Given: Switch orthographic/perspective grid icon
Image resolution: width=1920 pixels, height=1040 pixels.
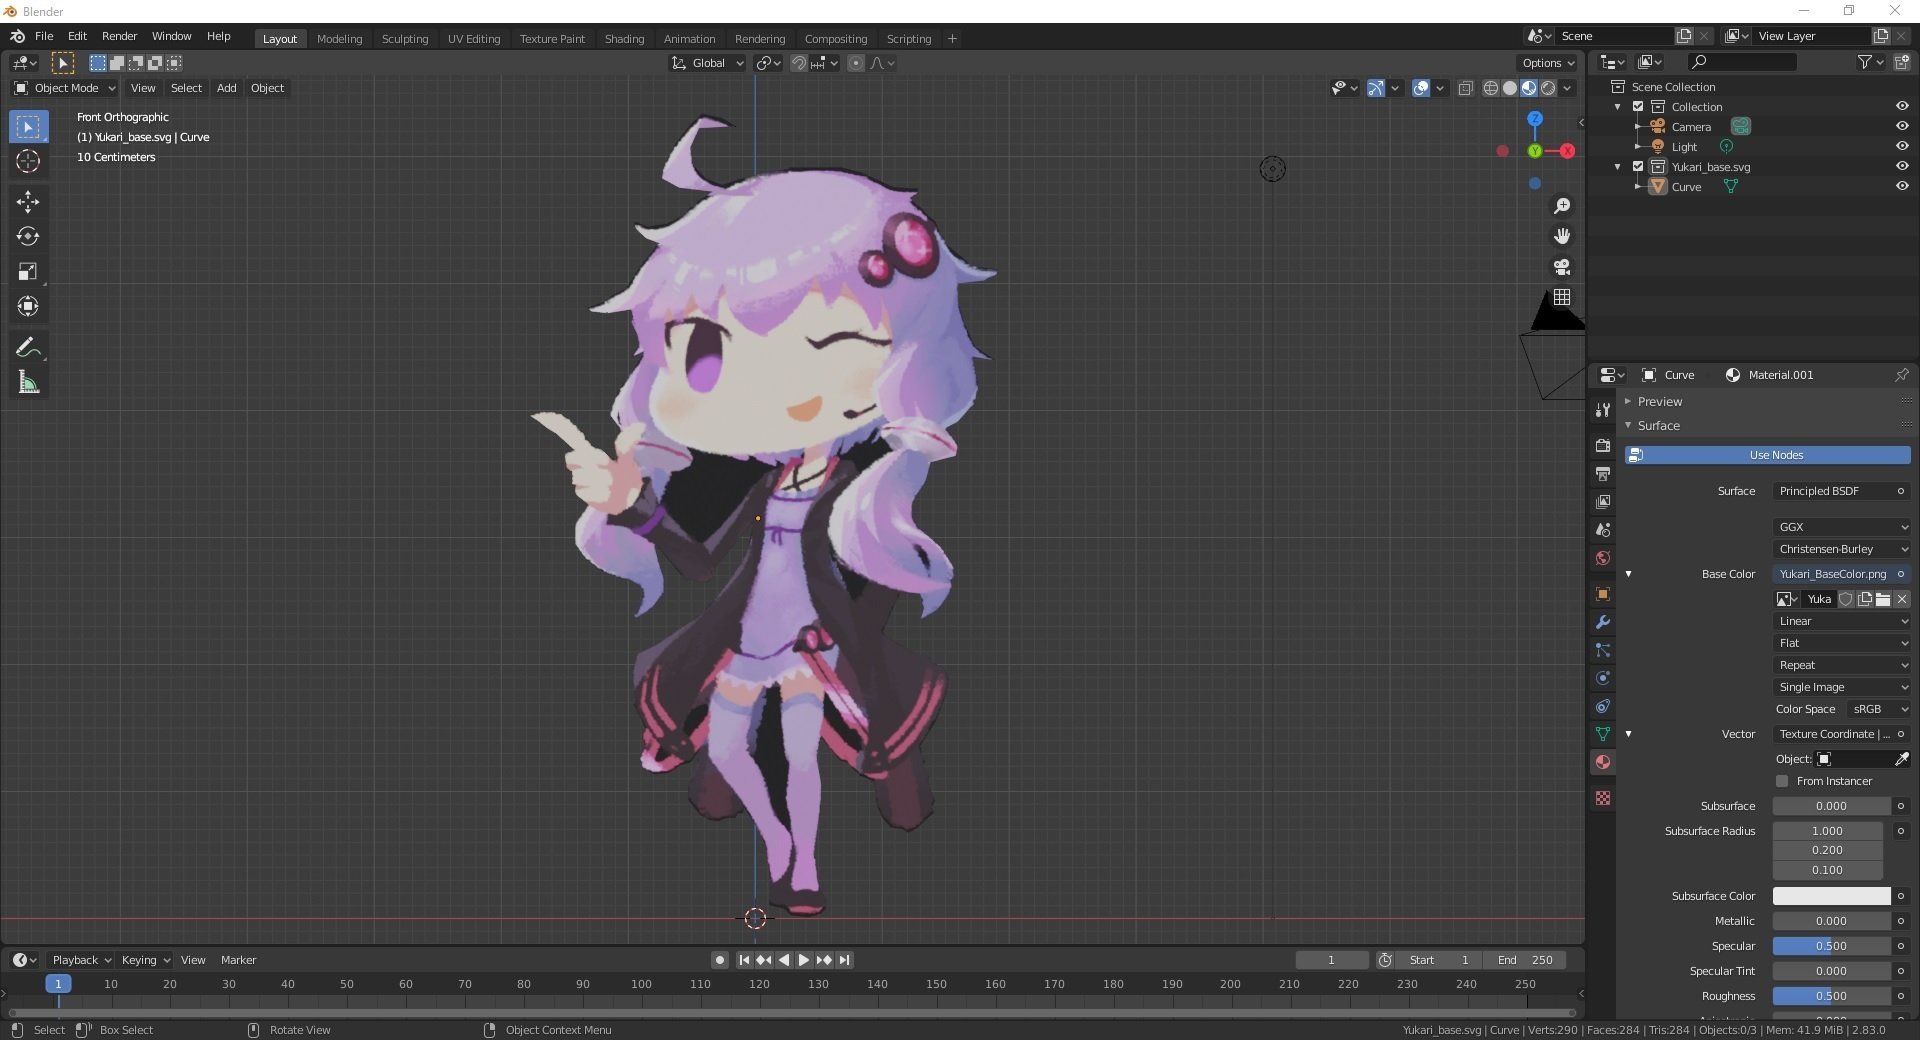Looking at the screenshot, I should click(1562, 297).
